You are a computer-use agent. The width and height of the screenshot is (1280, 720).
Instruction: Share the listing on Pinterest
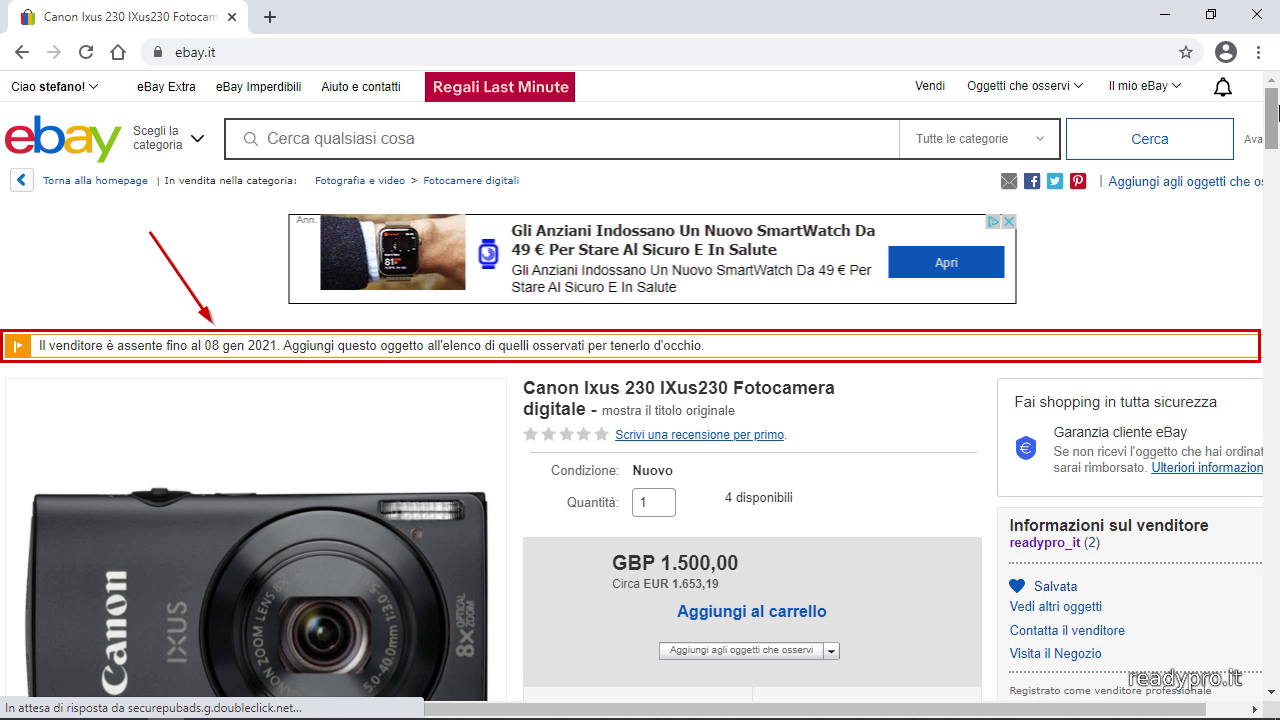[1078, 181]
